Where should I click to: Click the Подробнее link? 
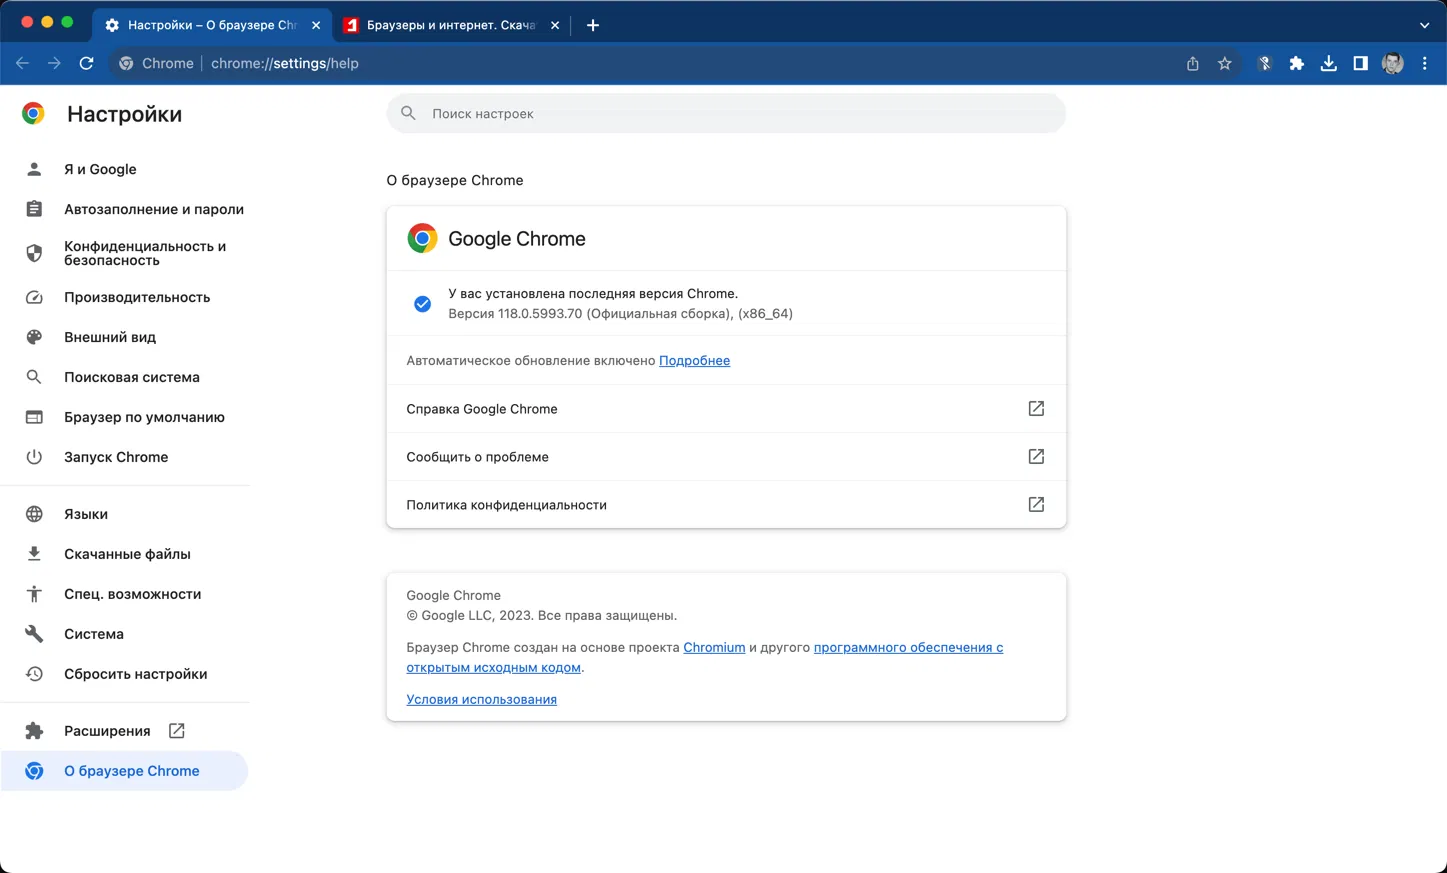694,360
